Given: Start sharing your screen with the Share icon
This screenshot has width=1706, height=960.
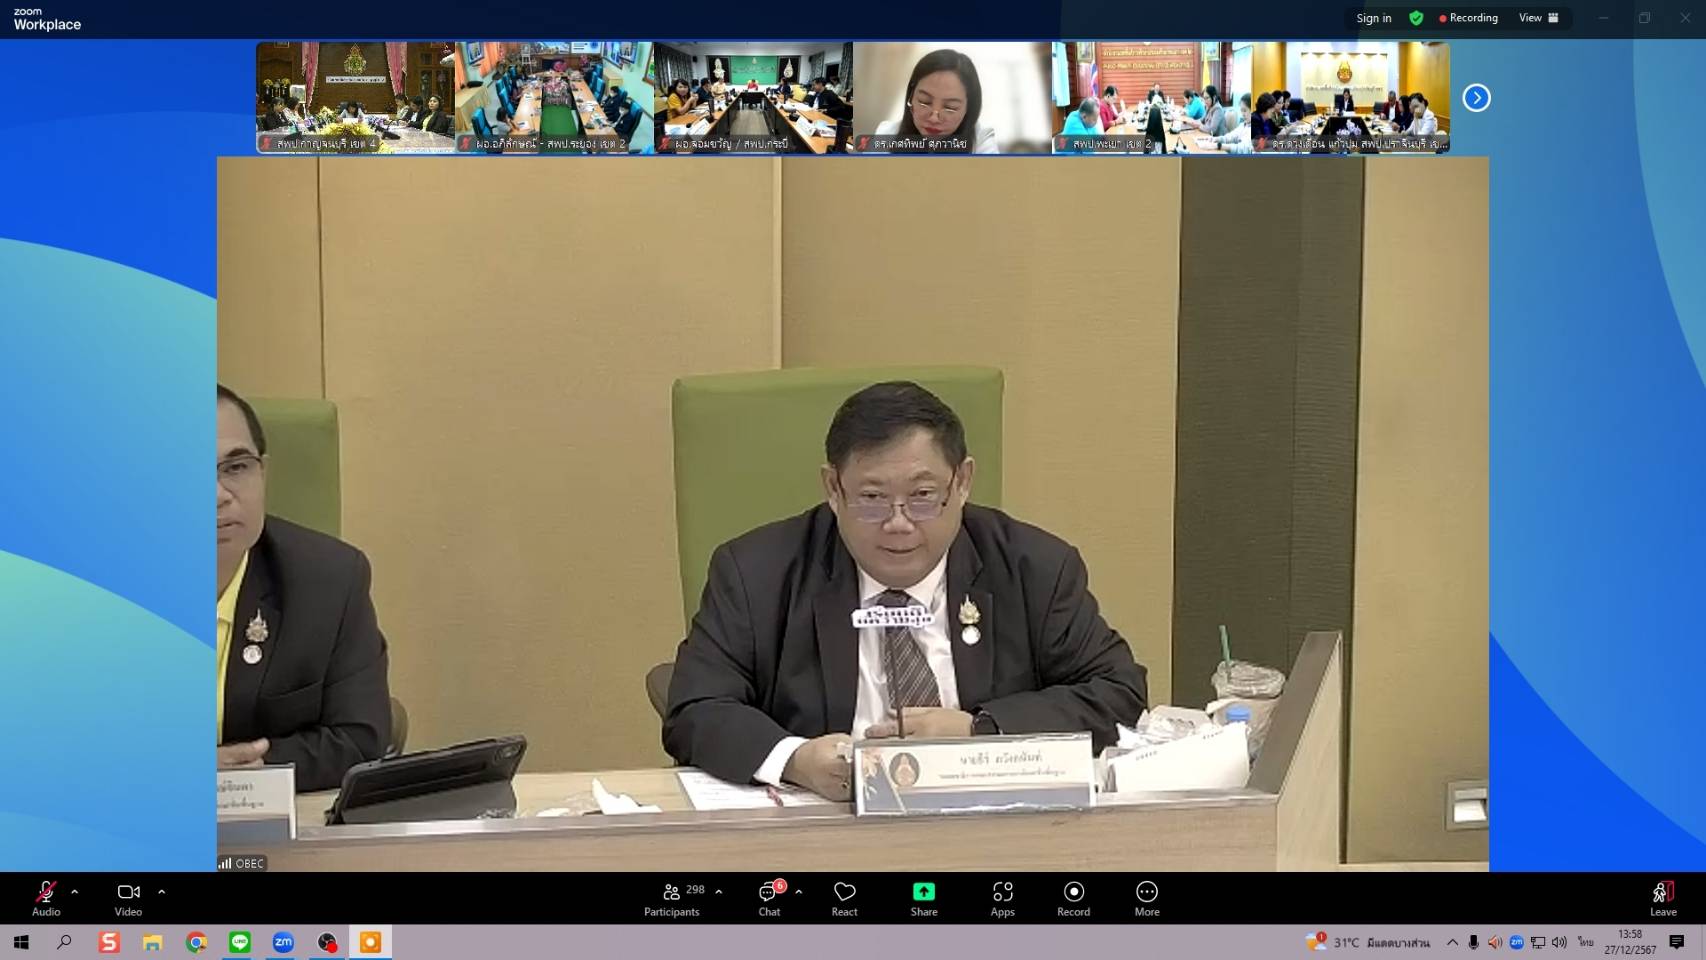Looking at the screenshot, I should [x=923, y=898].
